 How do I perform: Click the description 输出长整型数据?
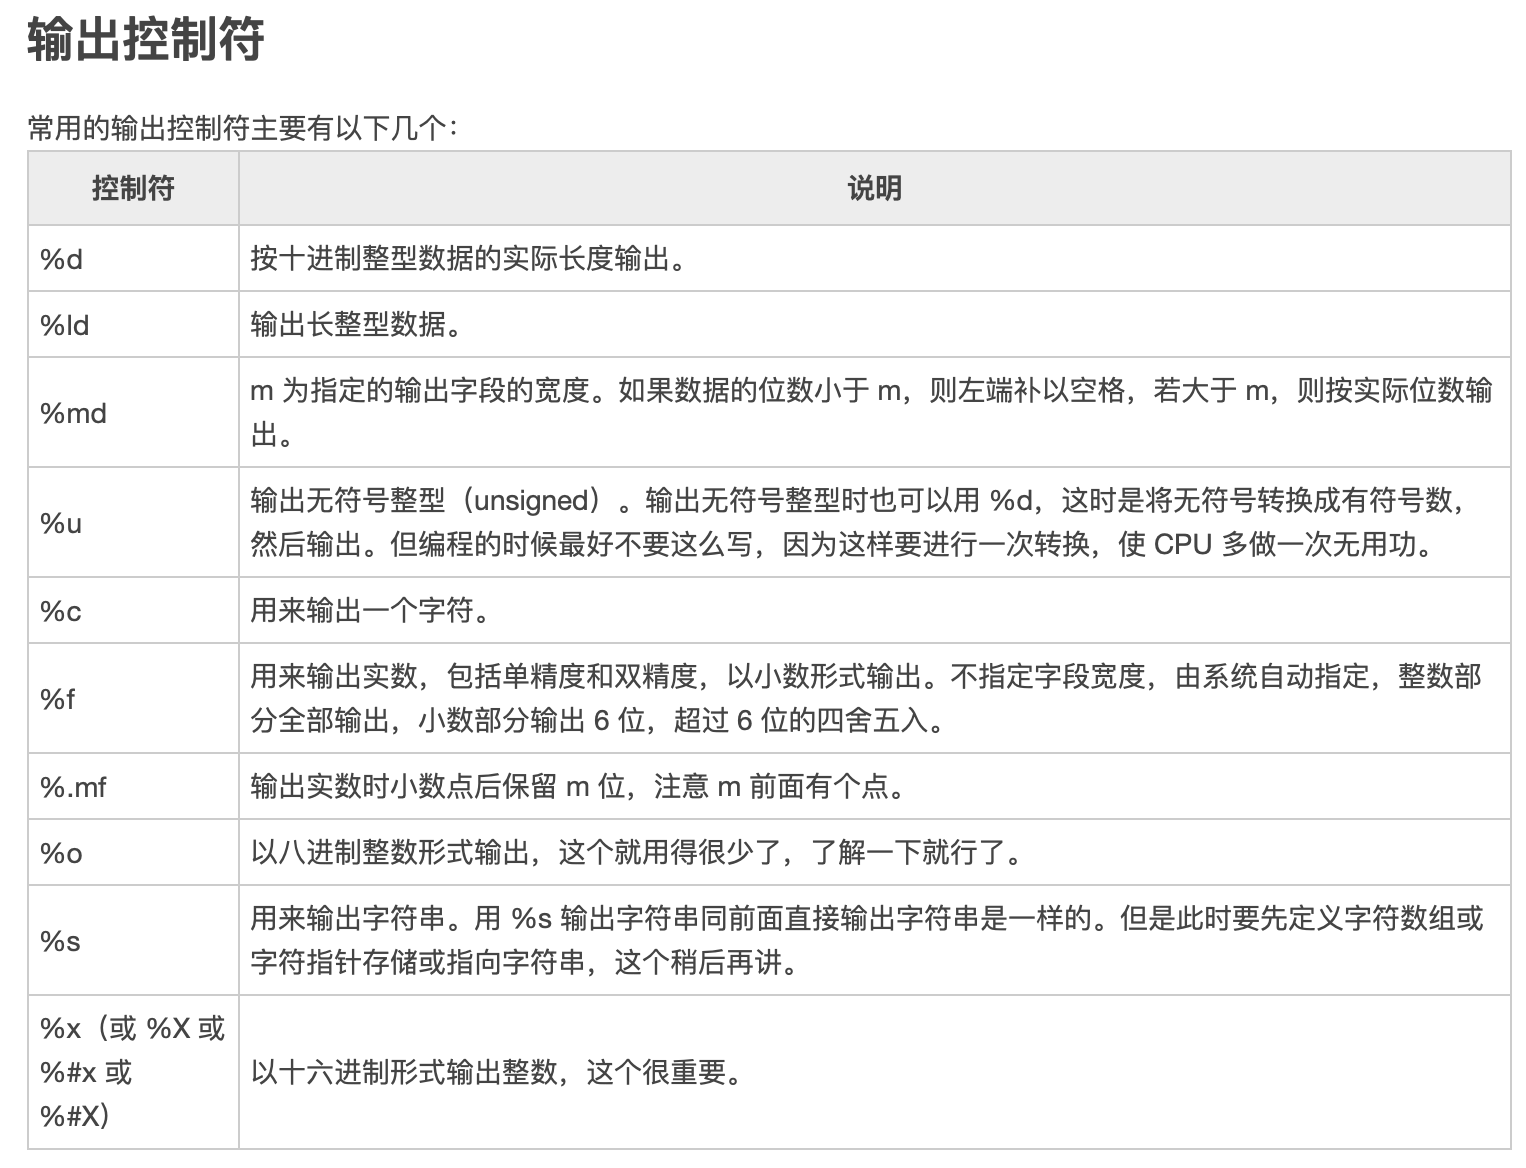click(874, 325)
